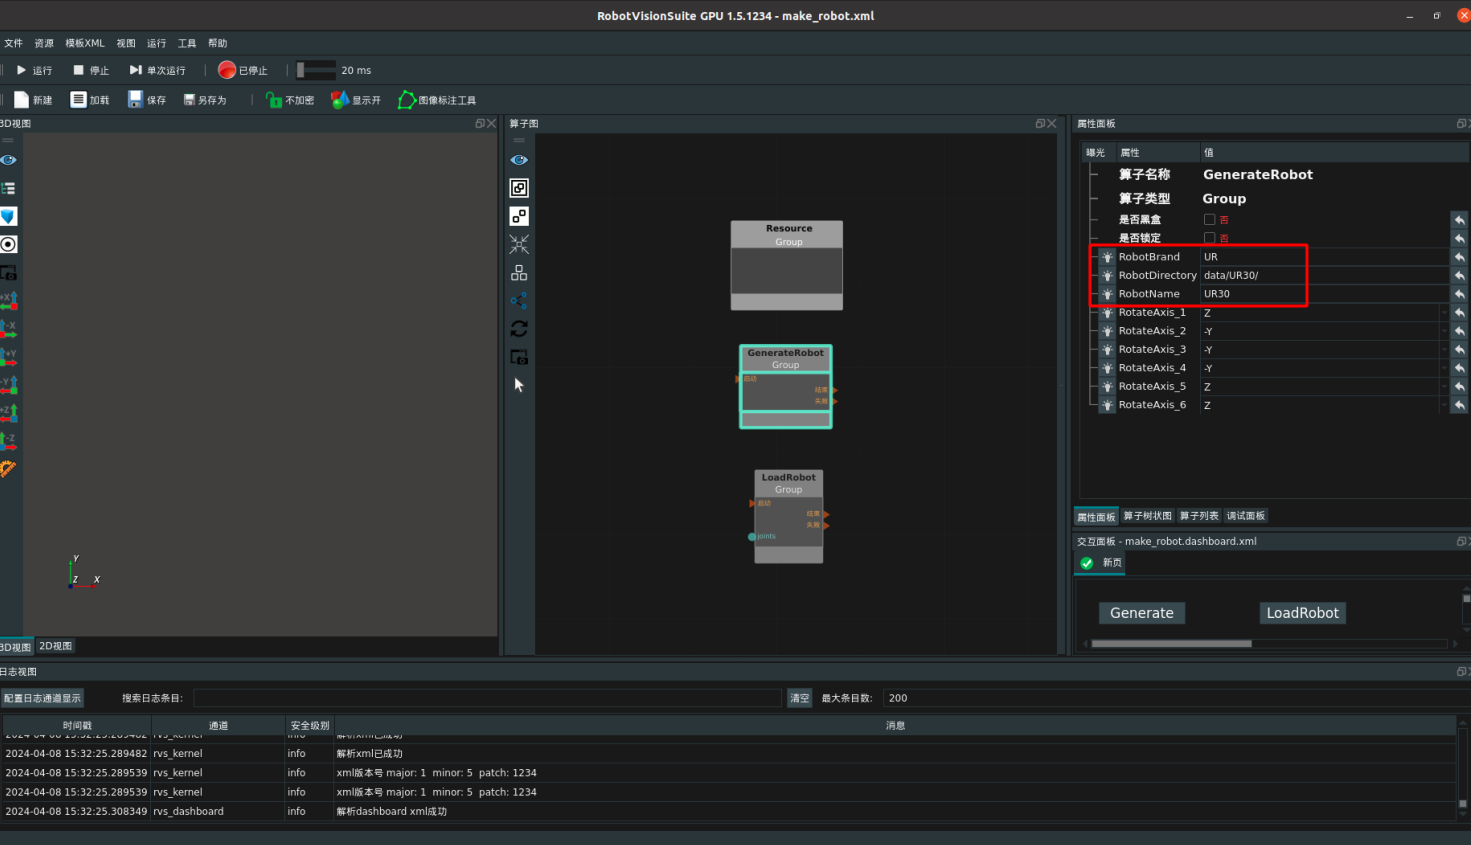
Task: Switch to the 算子树状图 tab
Action: click(x=1147, y=516)
